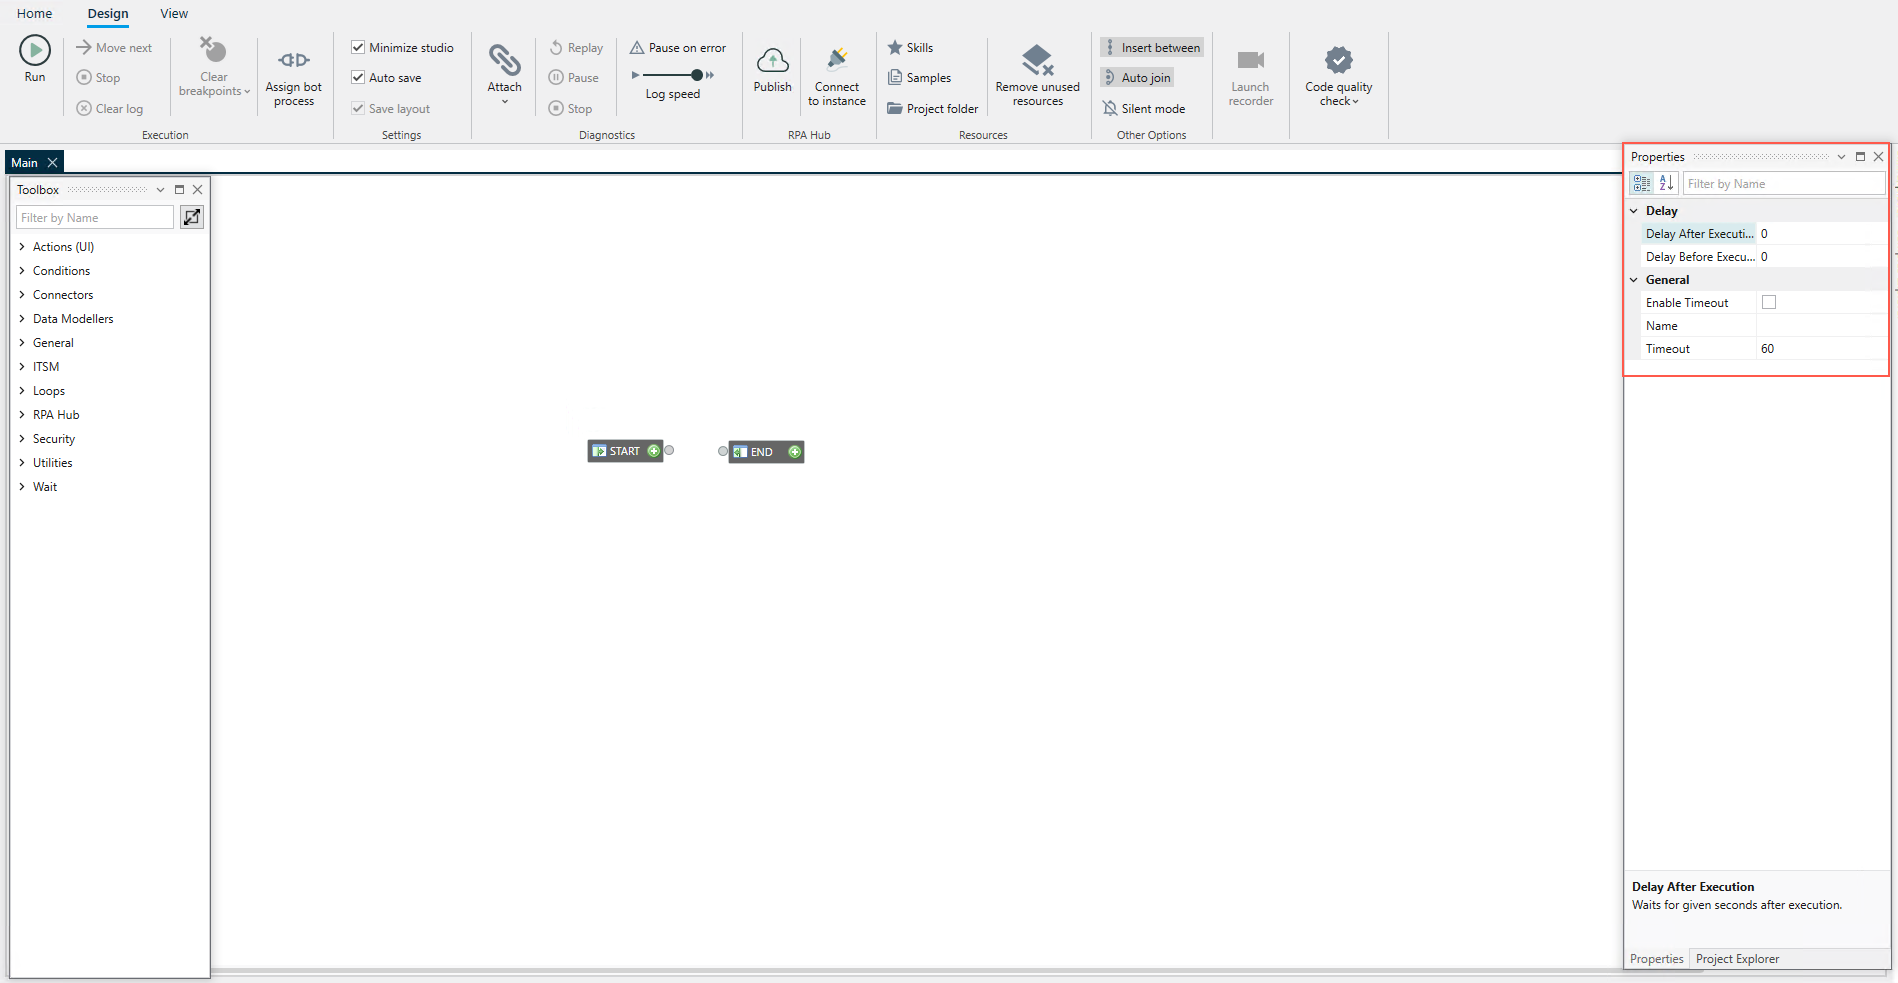
Task: Toggle Pause on error option
Action: click(678, 48)
